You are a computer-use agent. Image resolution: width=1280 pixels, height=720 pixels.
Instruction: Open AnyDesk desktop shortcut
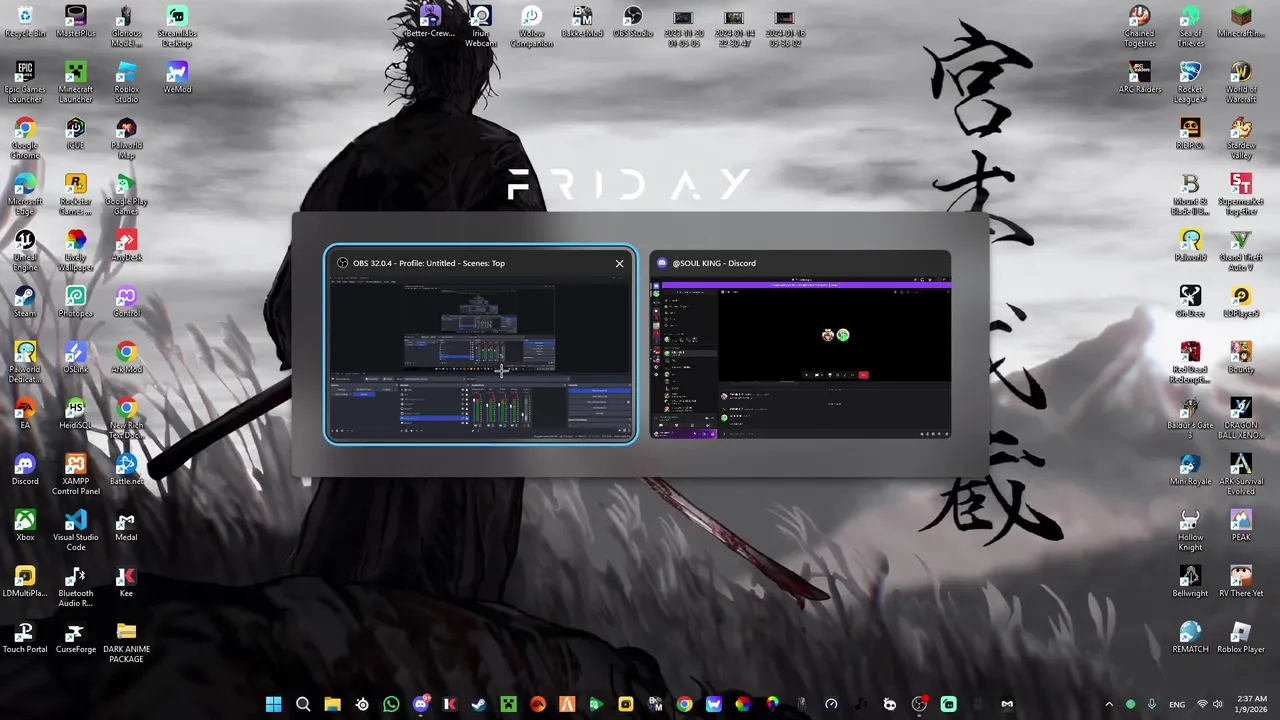coord(126,247)
